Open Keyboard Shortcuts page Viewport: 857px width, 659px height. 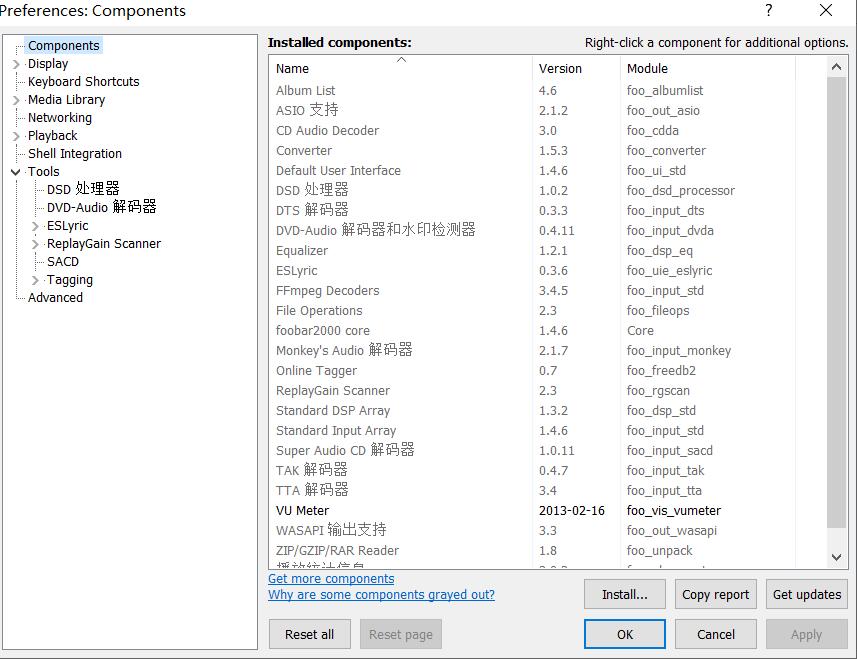tap(84, 81)
